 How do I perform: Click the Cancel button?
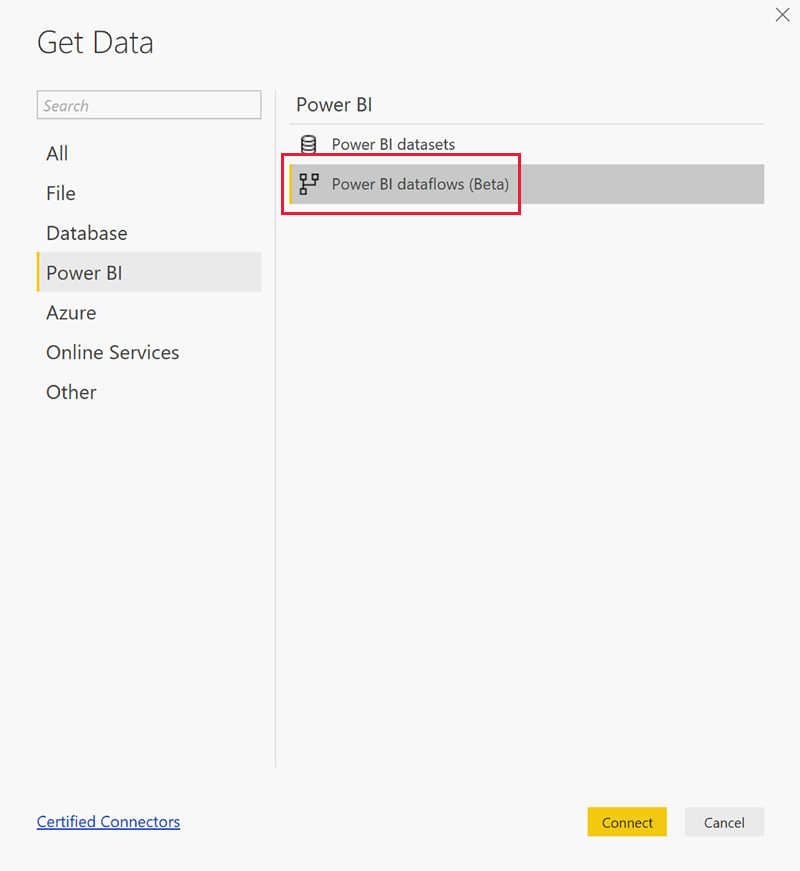tap(724, 822)
